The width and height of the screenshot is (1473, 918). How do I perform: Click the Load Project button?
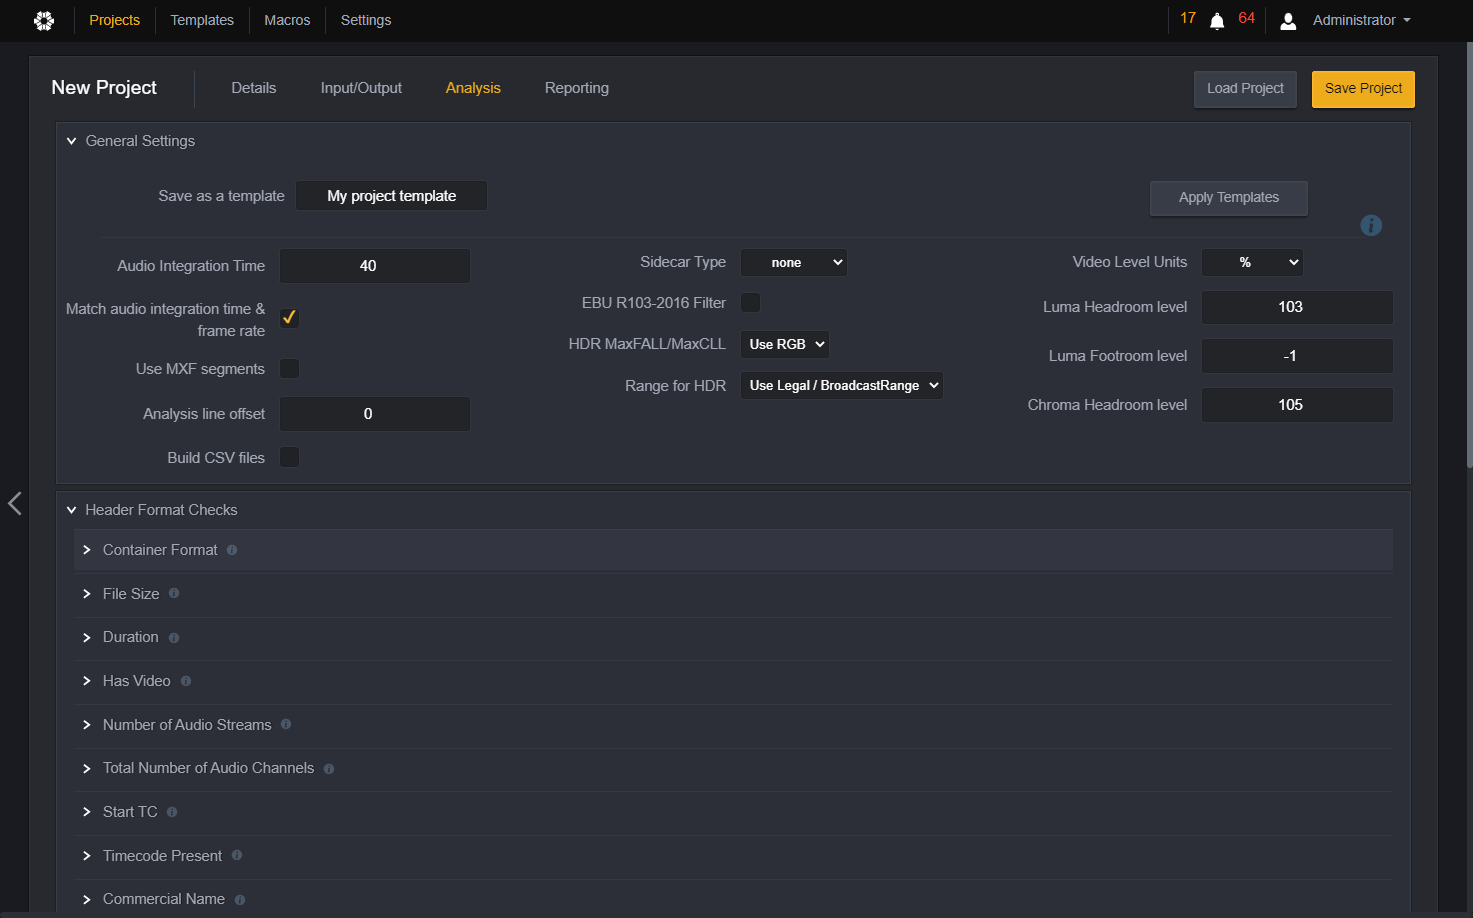pos(1245,89)
